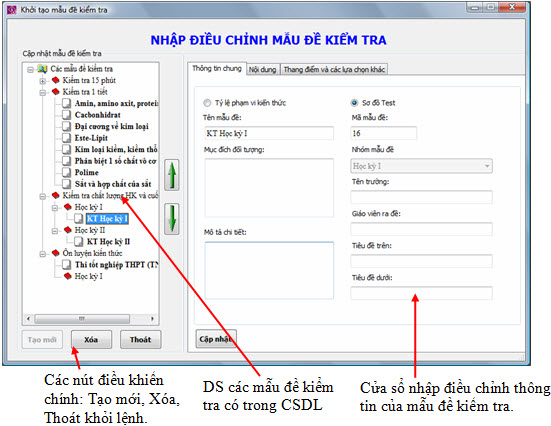Click the Cập nhật button
Viewport: 551px width, 426px height.
tap(215, 339)
